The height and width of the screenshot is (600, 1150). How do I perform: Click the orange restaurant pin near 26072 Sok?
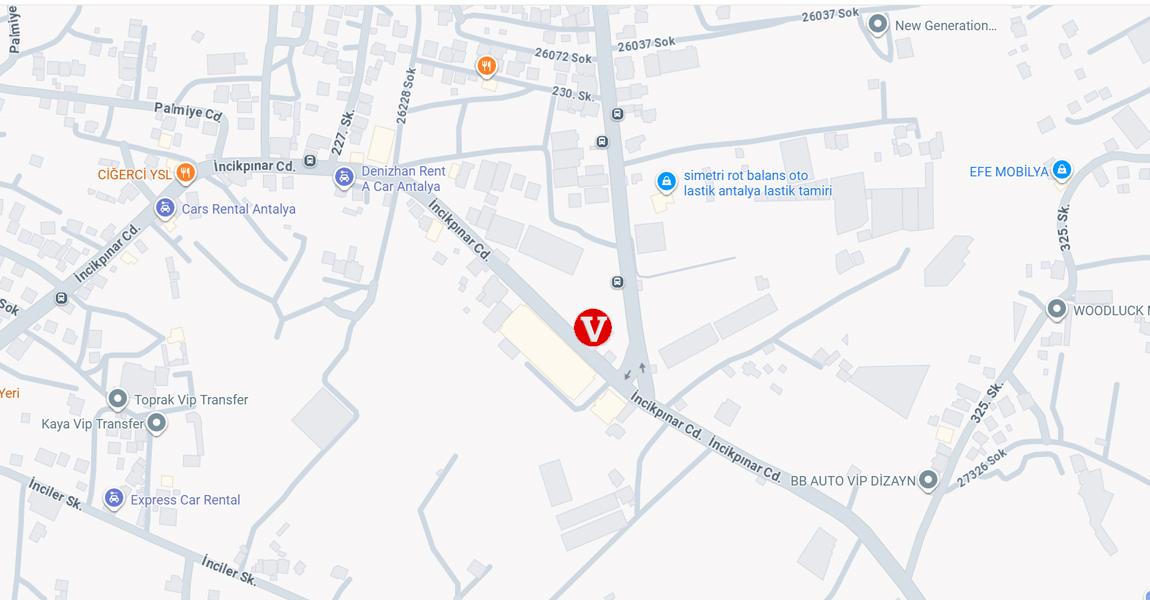tap(486, 67)
